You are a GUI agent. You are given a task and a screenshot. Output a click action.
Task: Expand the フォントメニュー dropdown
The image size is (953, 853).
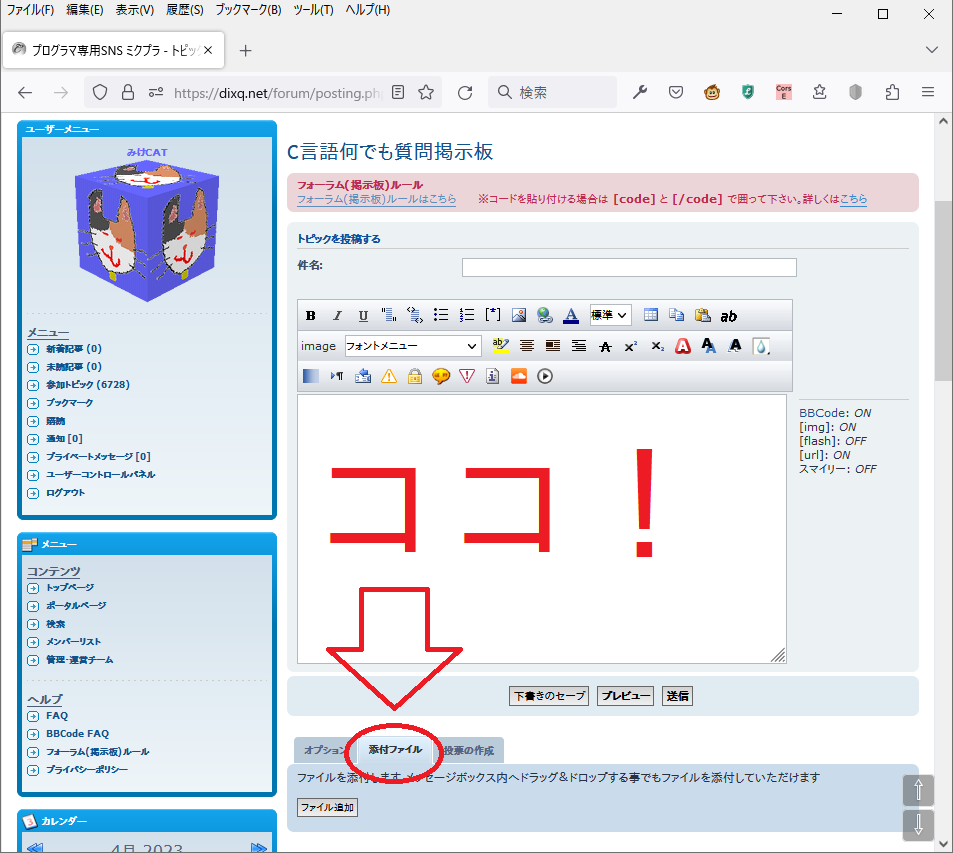(x=413, y=346)
